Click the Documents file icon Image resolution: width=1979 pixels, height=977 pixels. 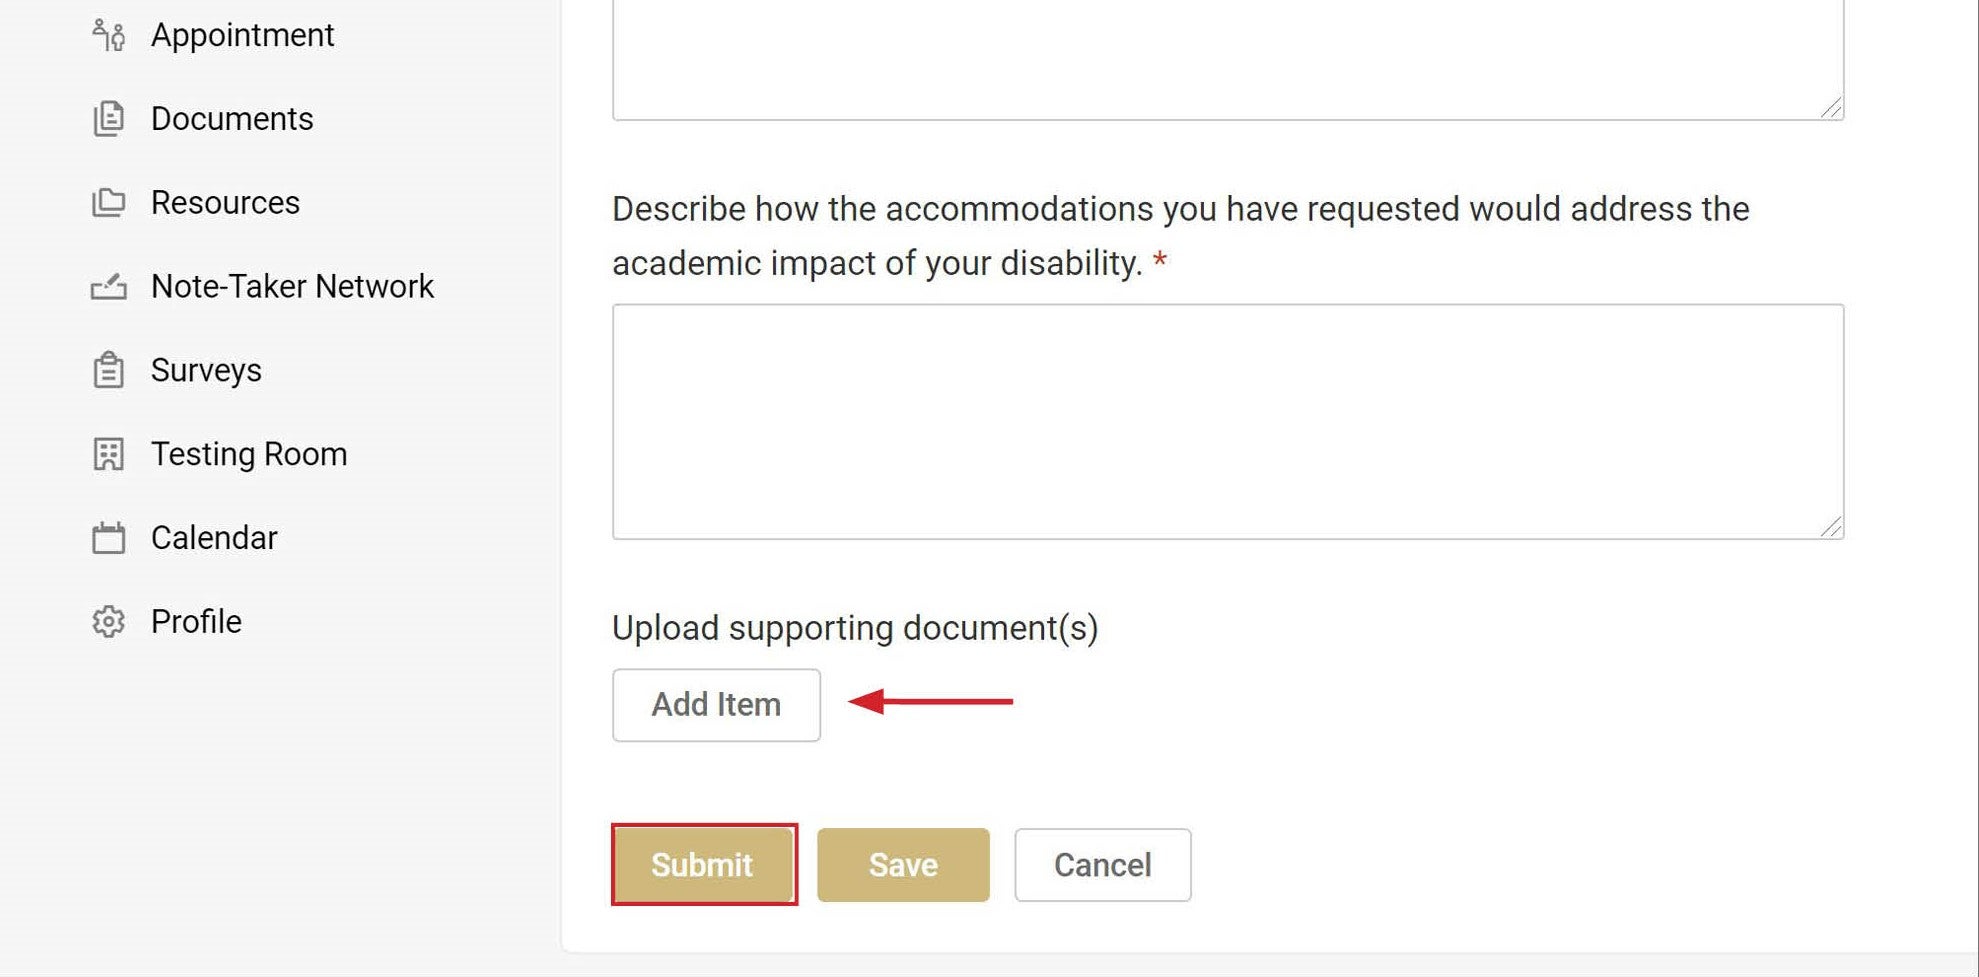tap(108, 119)
